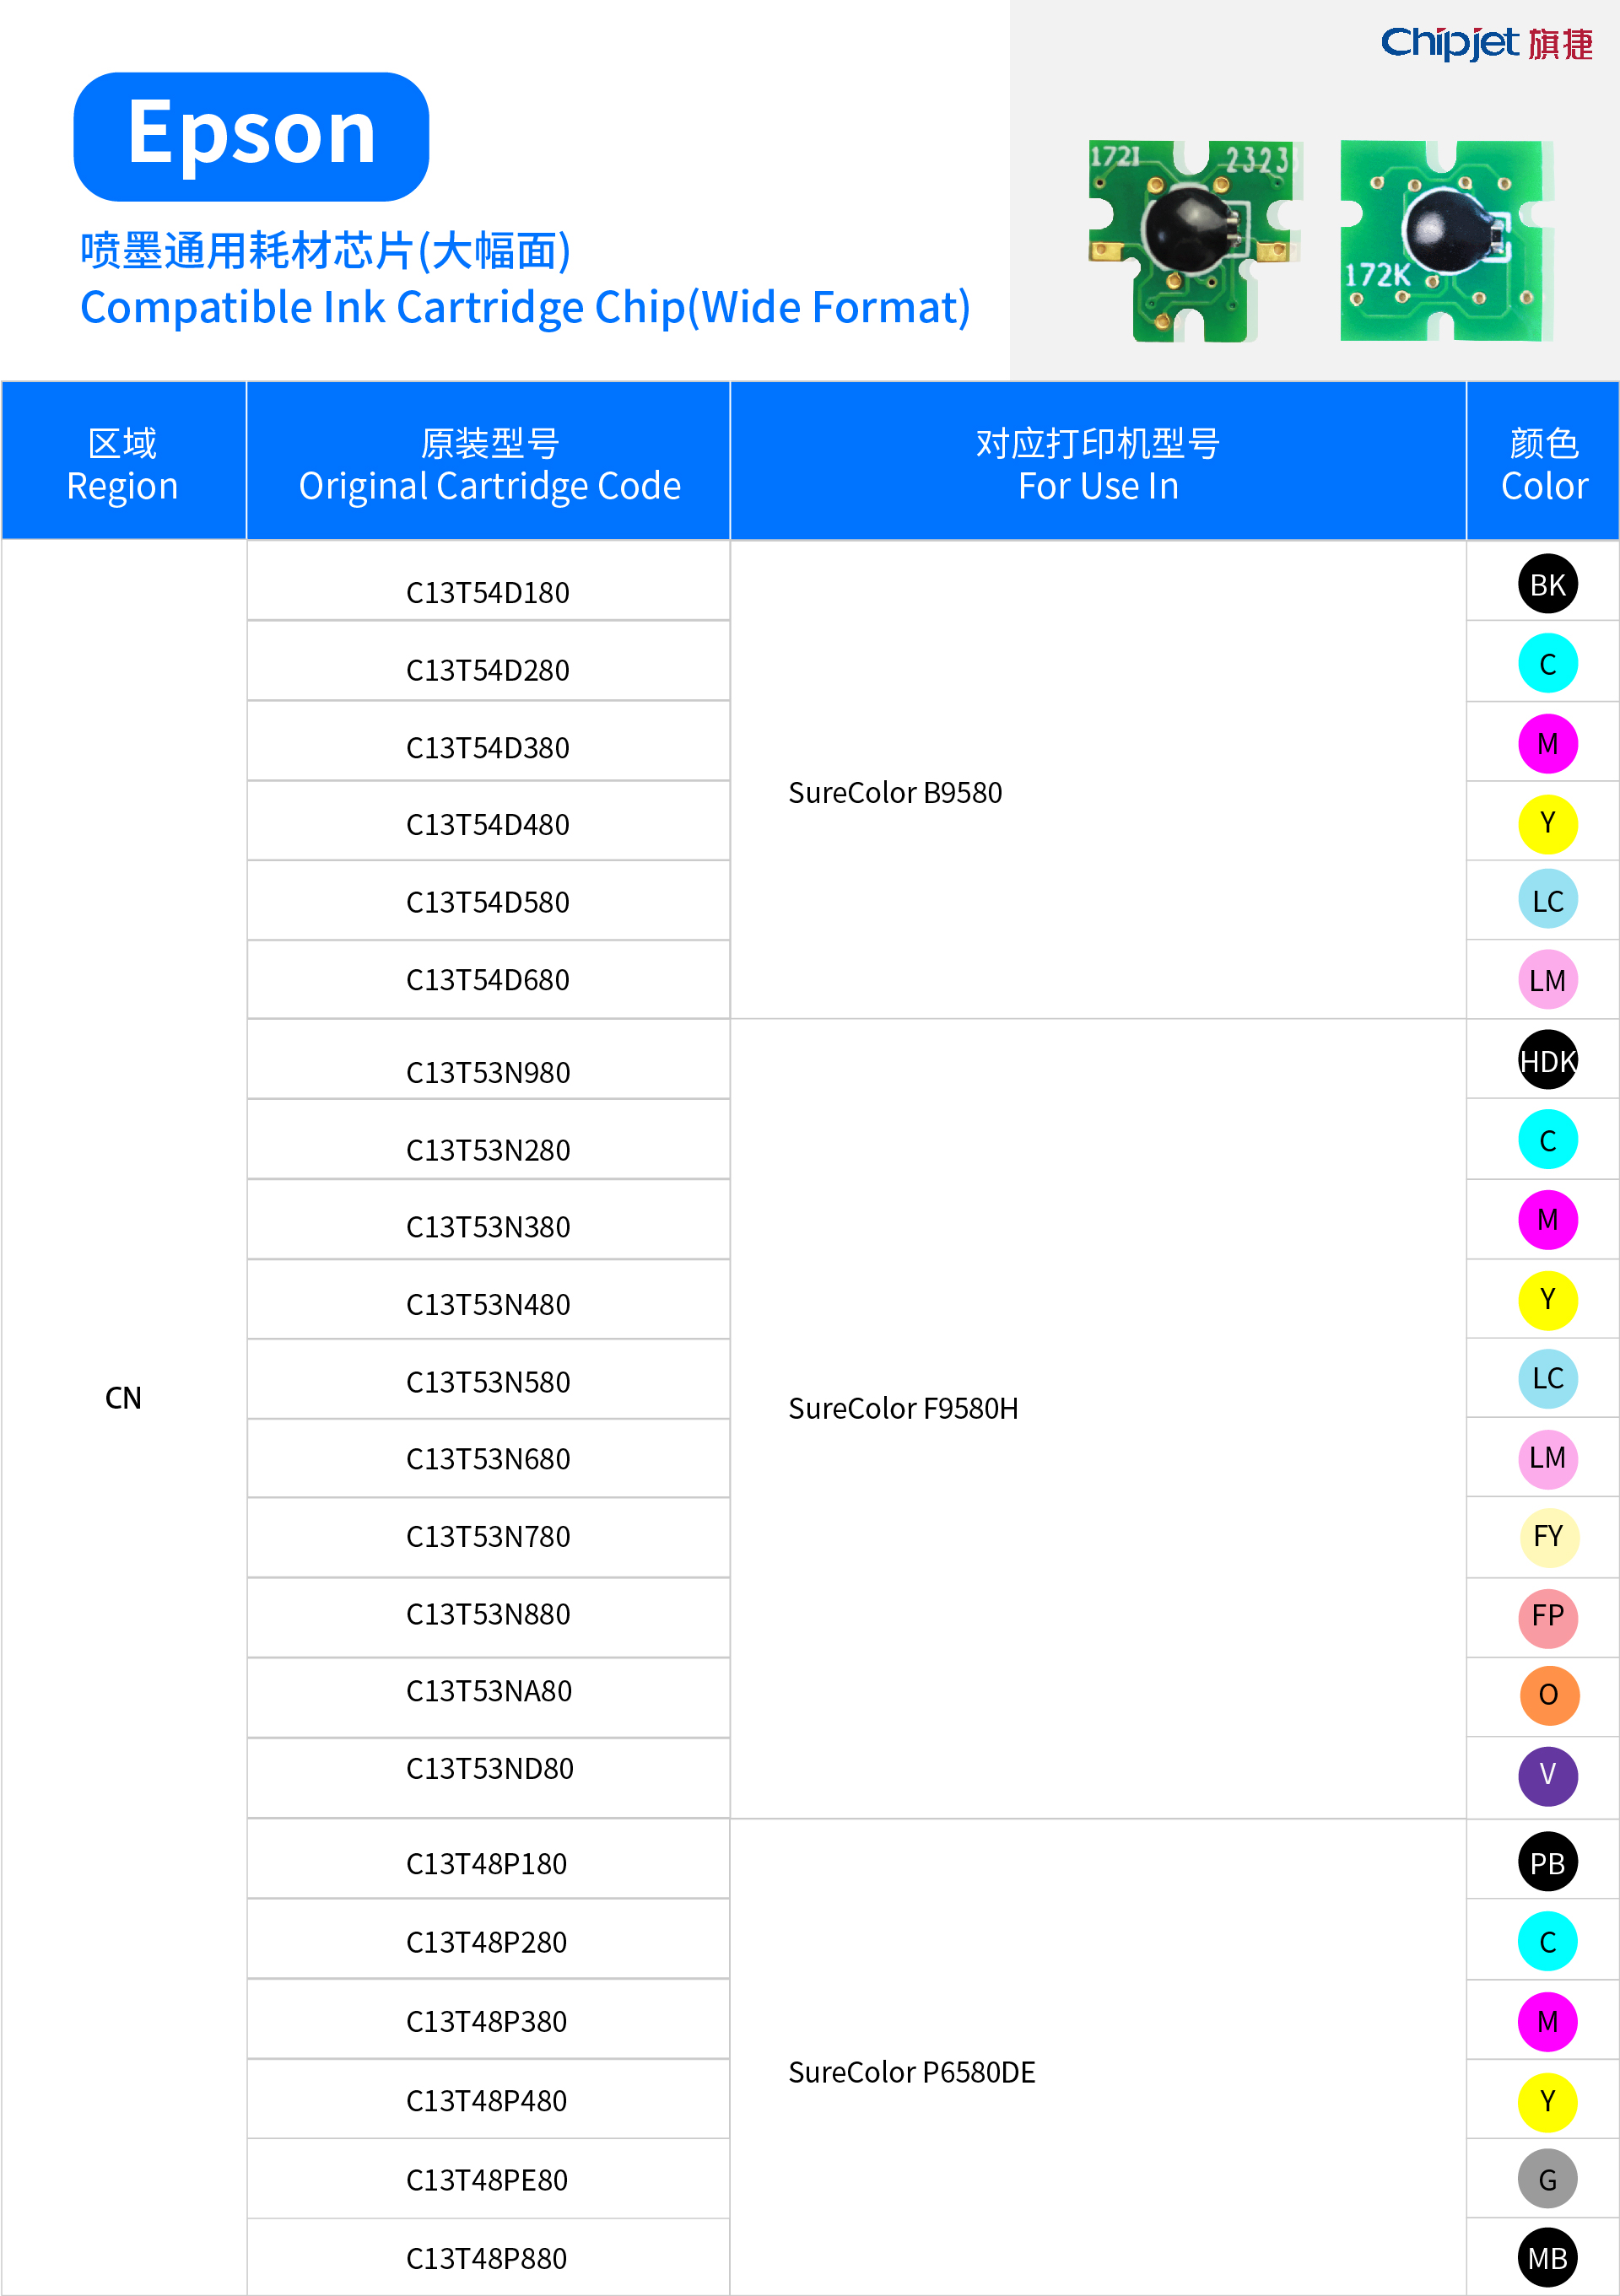Select cartridge code C13T53N480
Screen dimensions: 1620x2296
click(488, 1305)
